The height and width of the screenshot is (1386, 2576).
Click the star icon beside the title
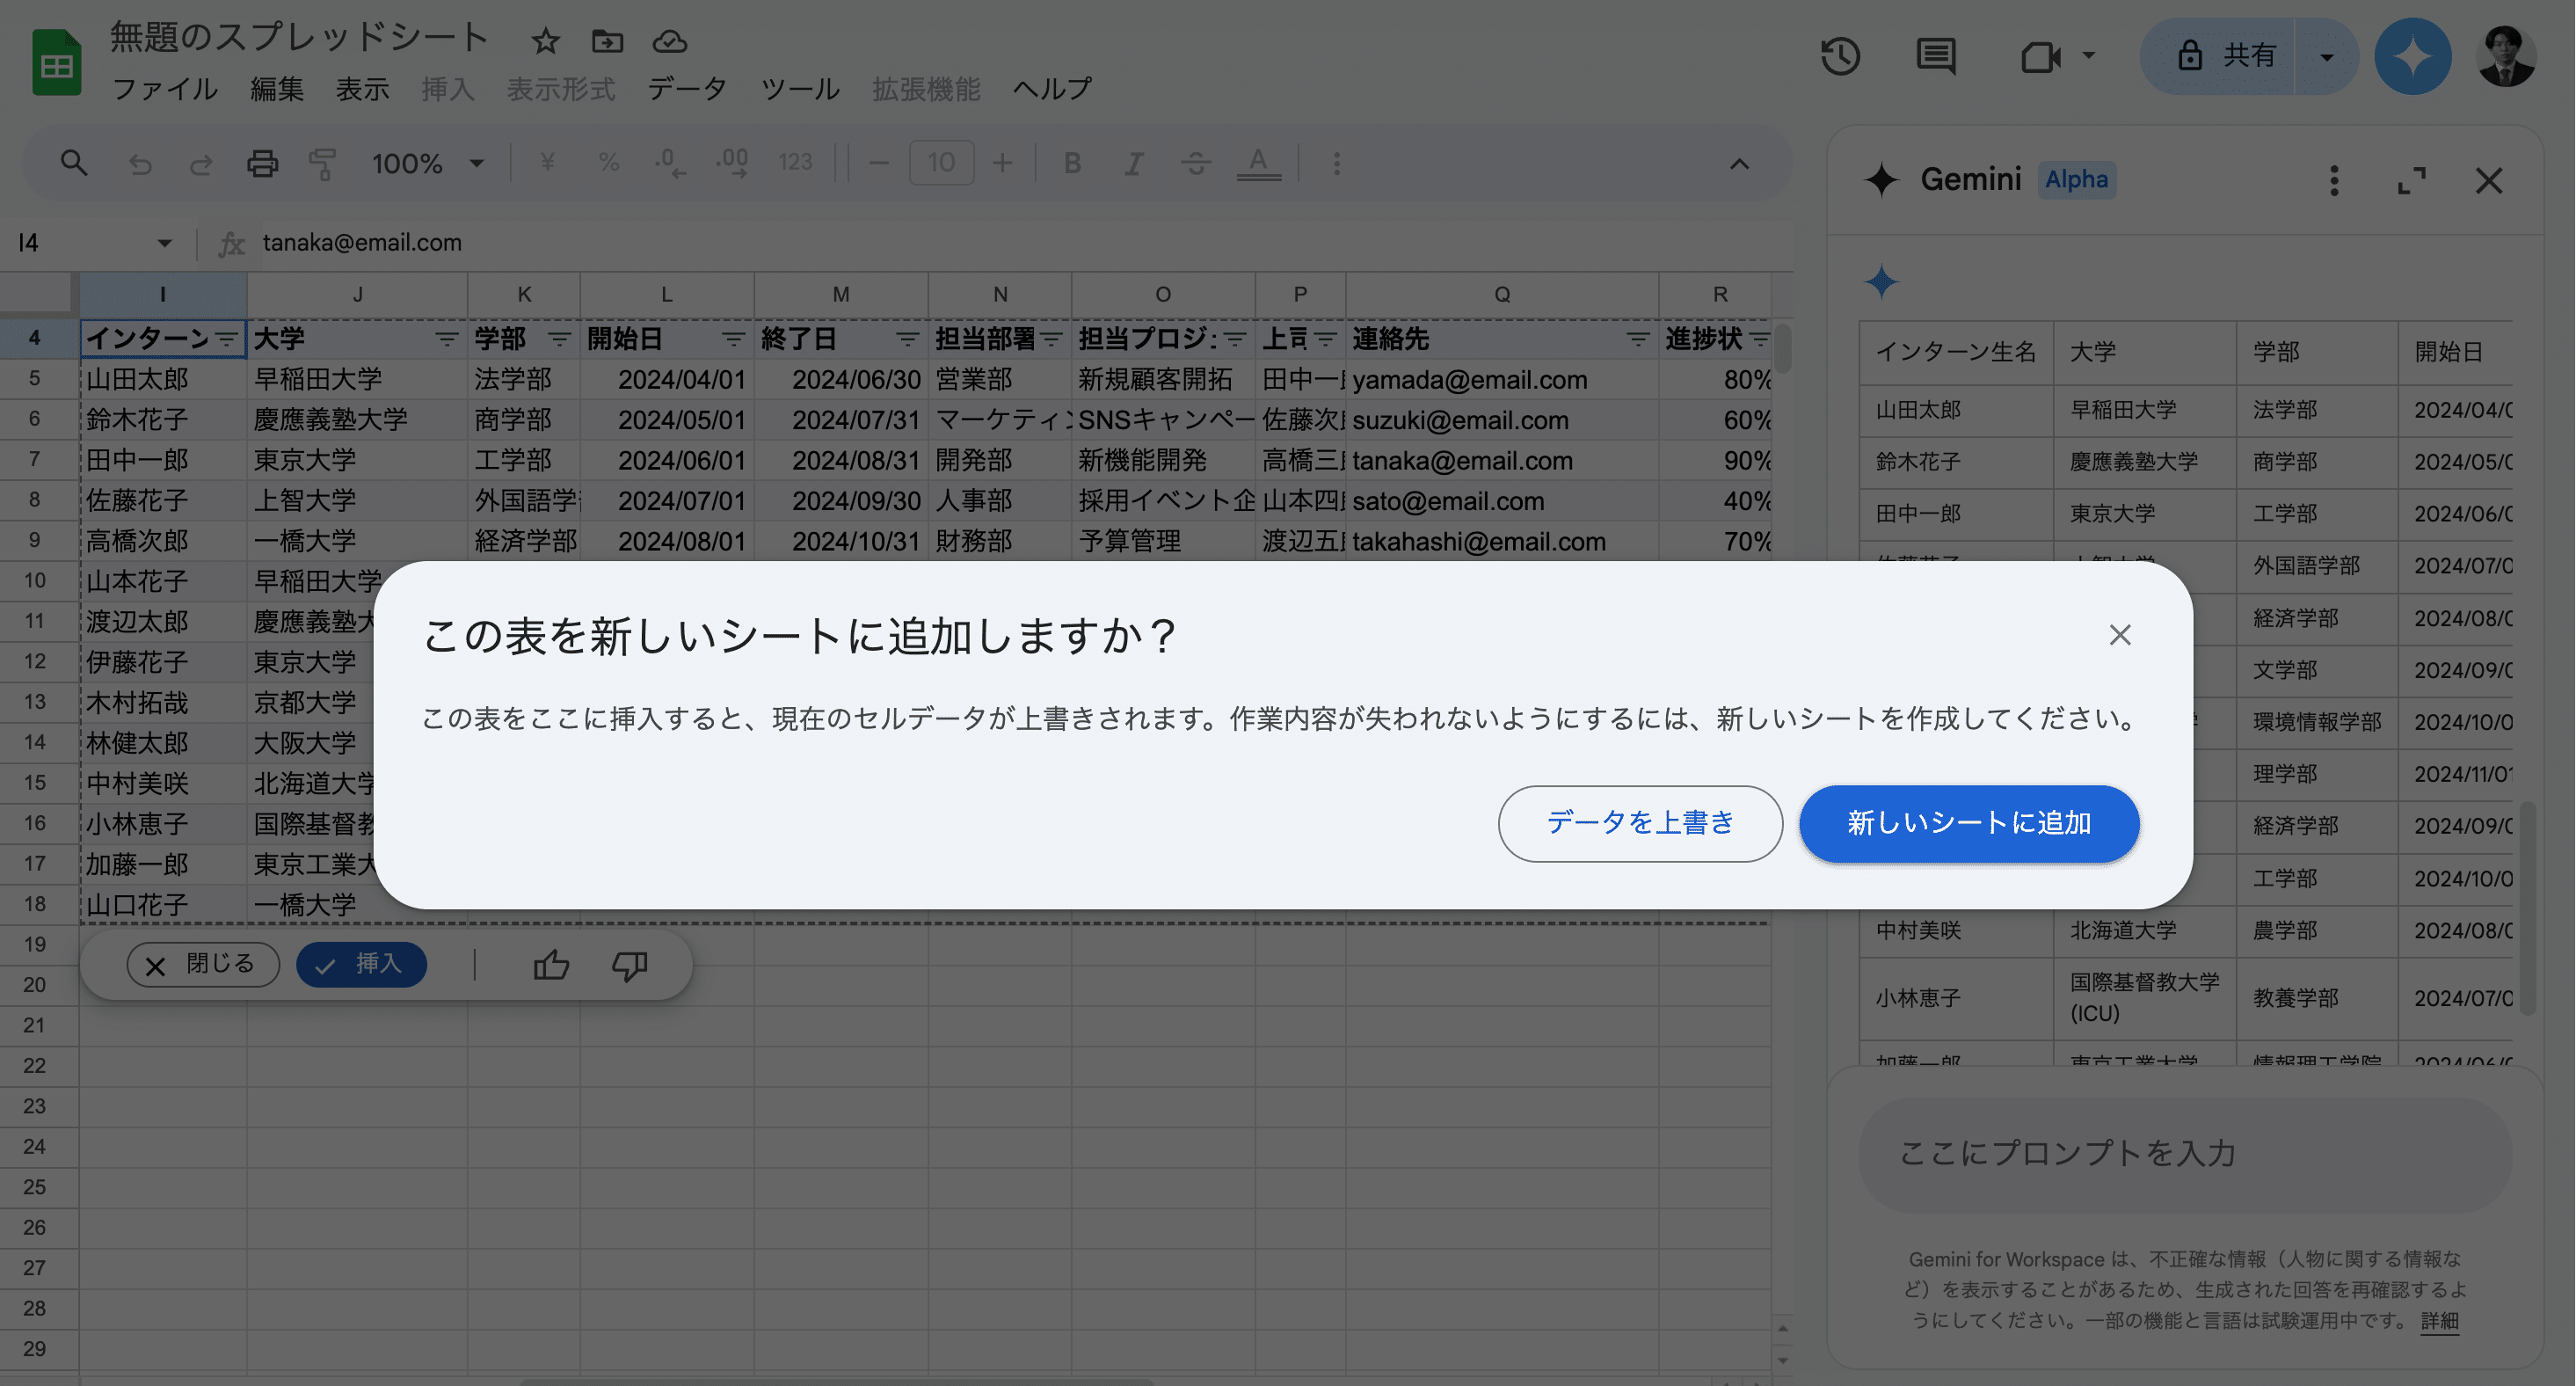[545, 41]
